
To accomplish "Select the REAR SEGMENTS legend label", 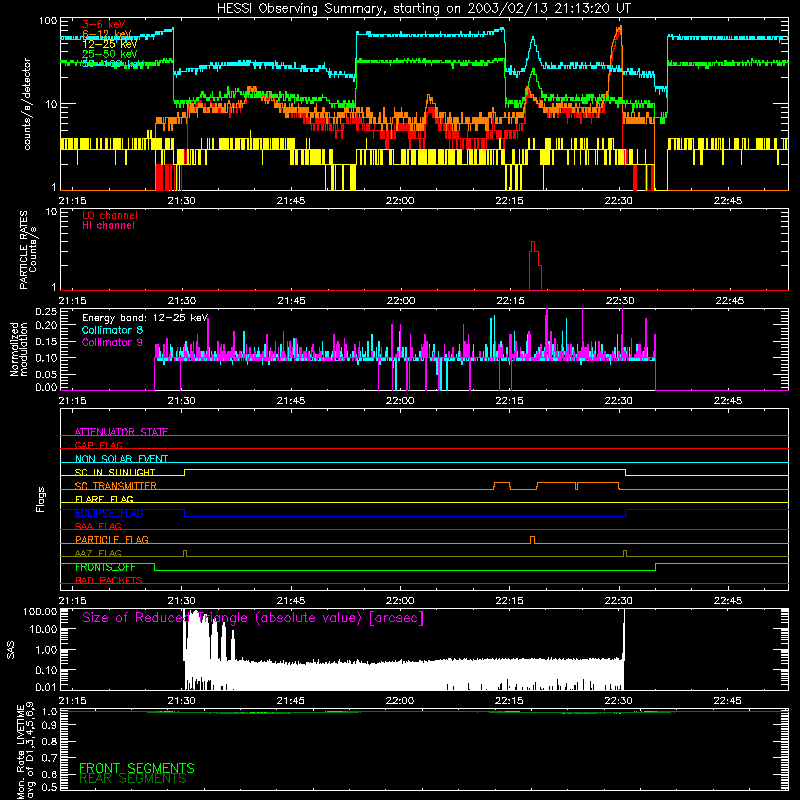I will point(133,779).
